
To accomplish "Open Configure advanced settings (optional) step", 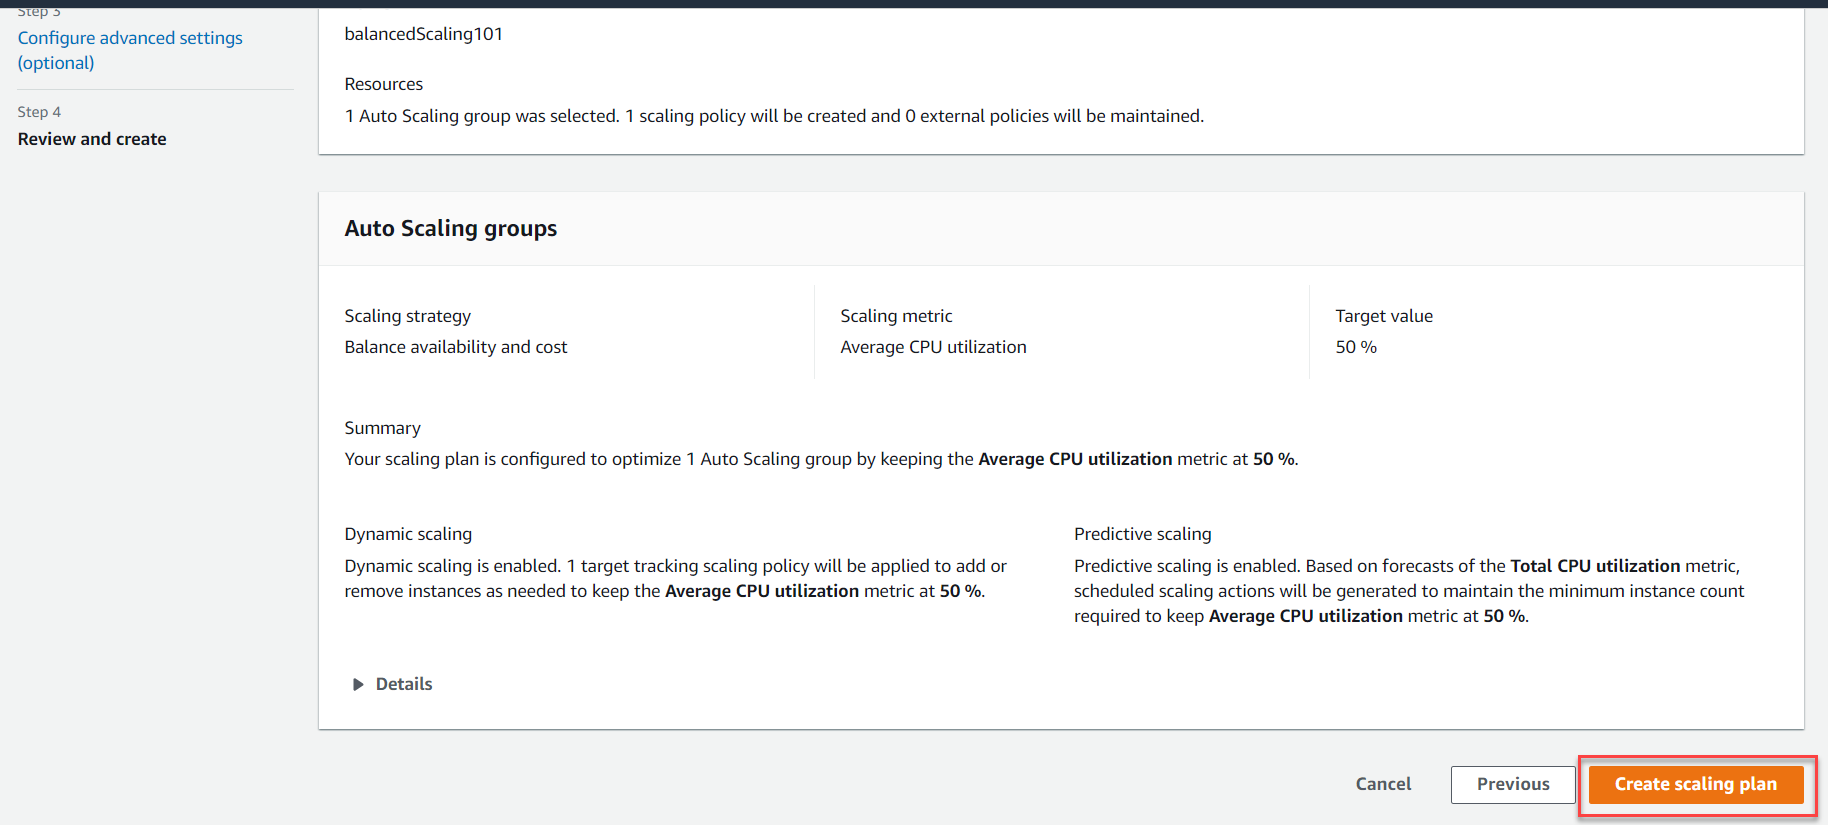I will coord(130,50).
